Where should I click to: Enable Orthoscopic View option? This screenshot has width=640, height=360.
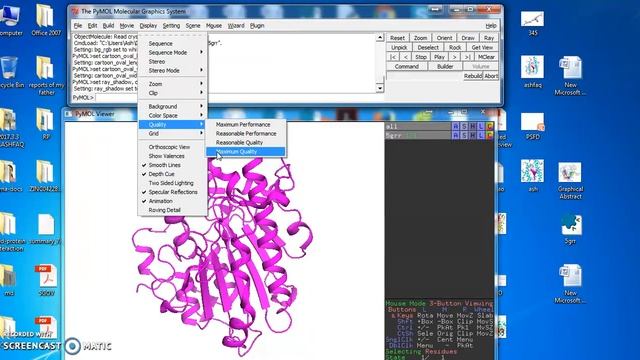(169, 147)
